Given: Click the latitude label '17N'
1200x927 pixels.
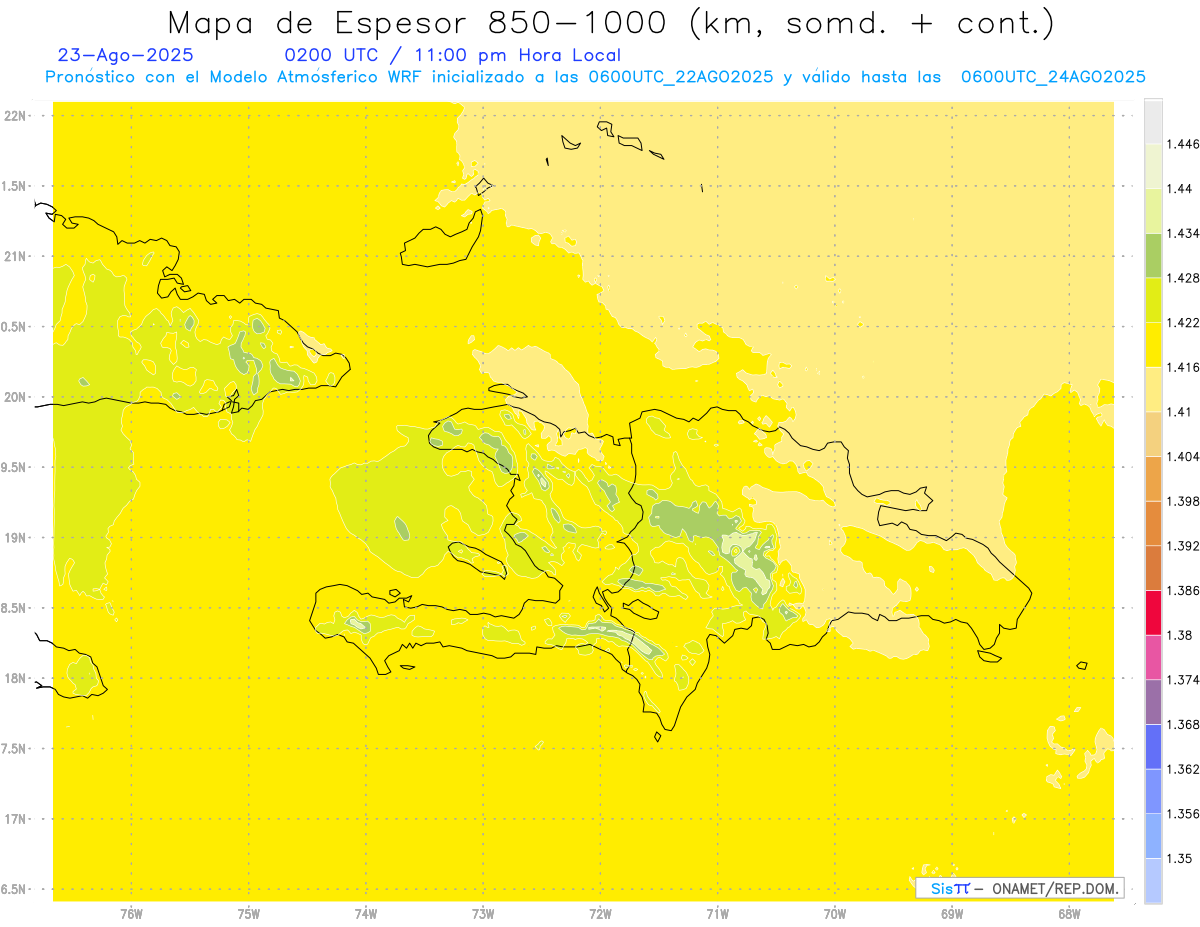Looking at the screenshot, I should [15, 819].
